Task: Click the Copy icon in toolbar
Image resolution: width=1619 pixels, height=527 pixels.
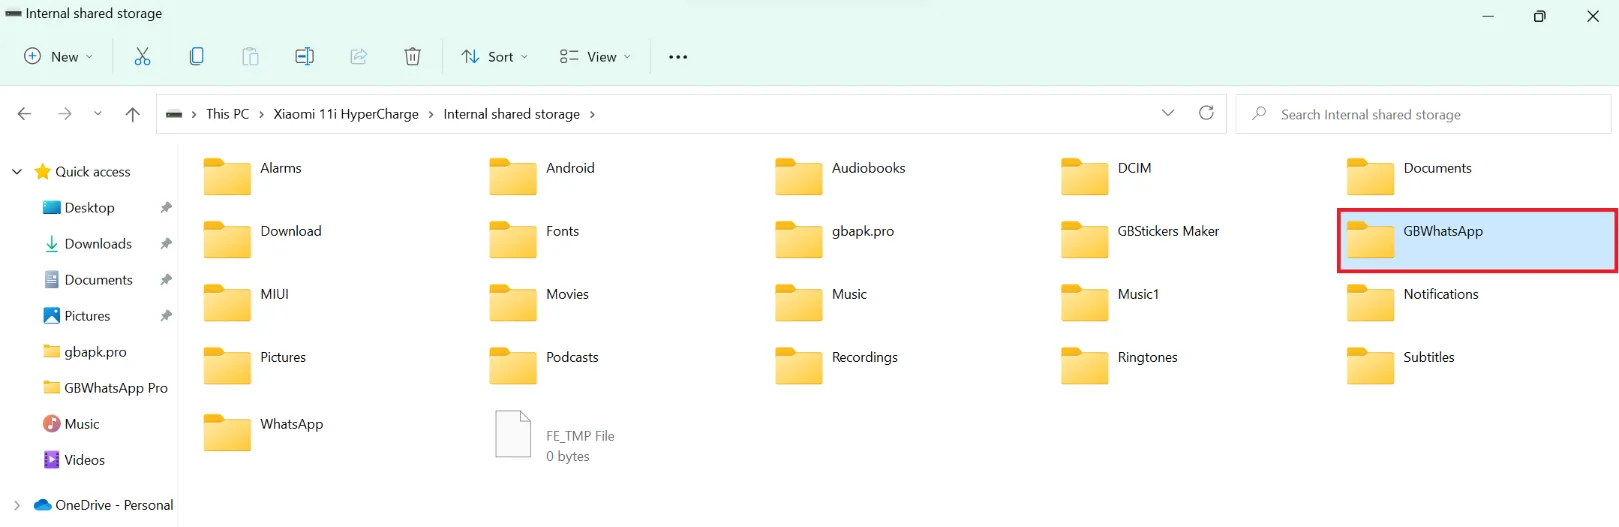Action: pyautogui.click(x=197, y=57)
